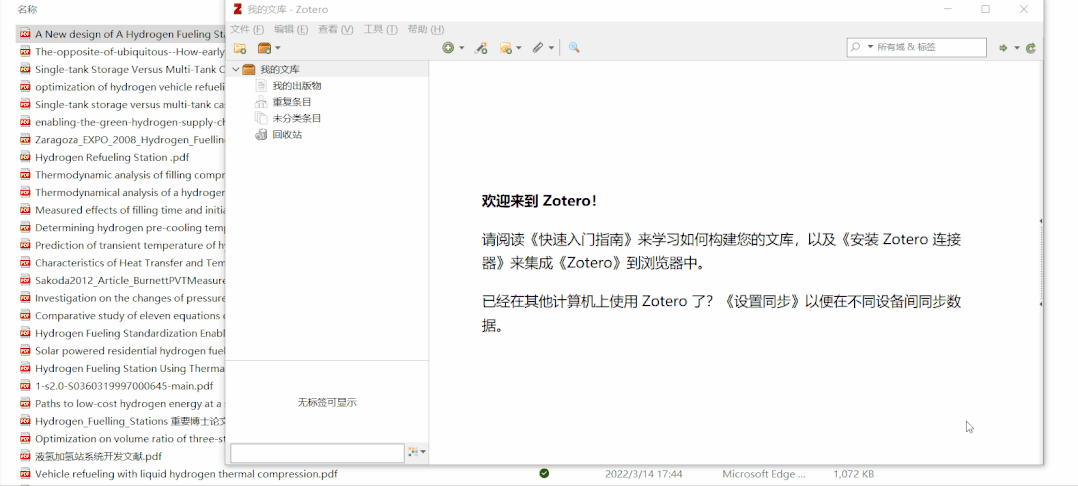Select Hydrogen Refueling Station .pdf file
1078x486 pixels.
(112, 157)
